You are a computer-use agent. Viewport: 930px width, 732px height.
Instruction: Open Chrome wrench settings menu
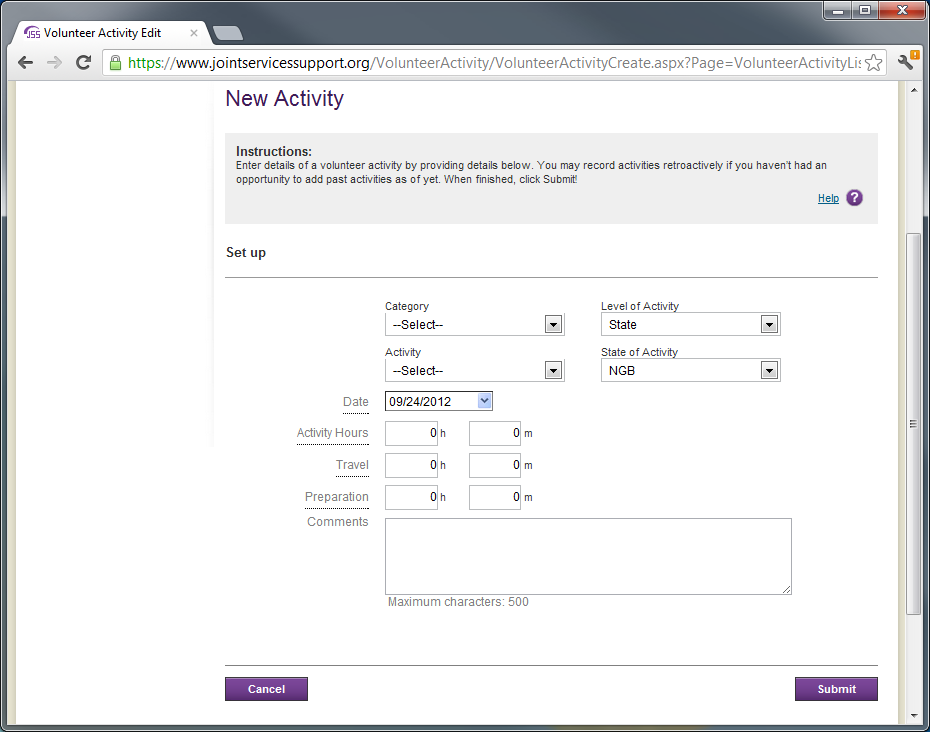[906, 62]
